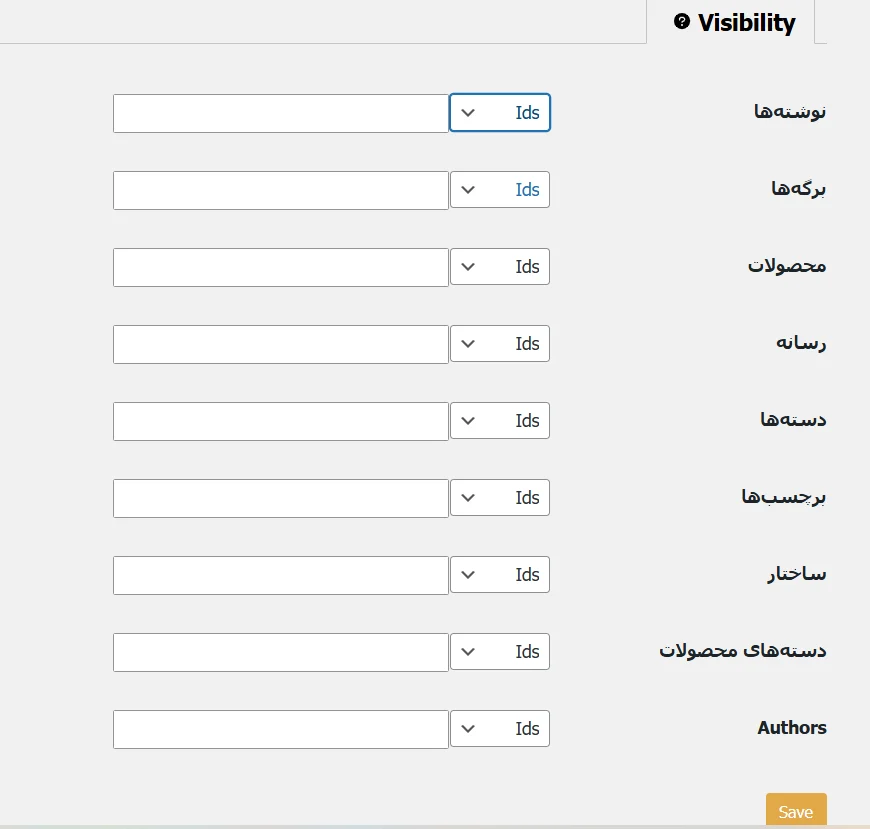The image size is (870, 829).
Task: Expand the محصولات dropdown chevron
Action: click(x=468, y=267)
